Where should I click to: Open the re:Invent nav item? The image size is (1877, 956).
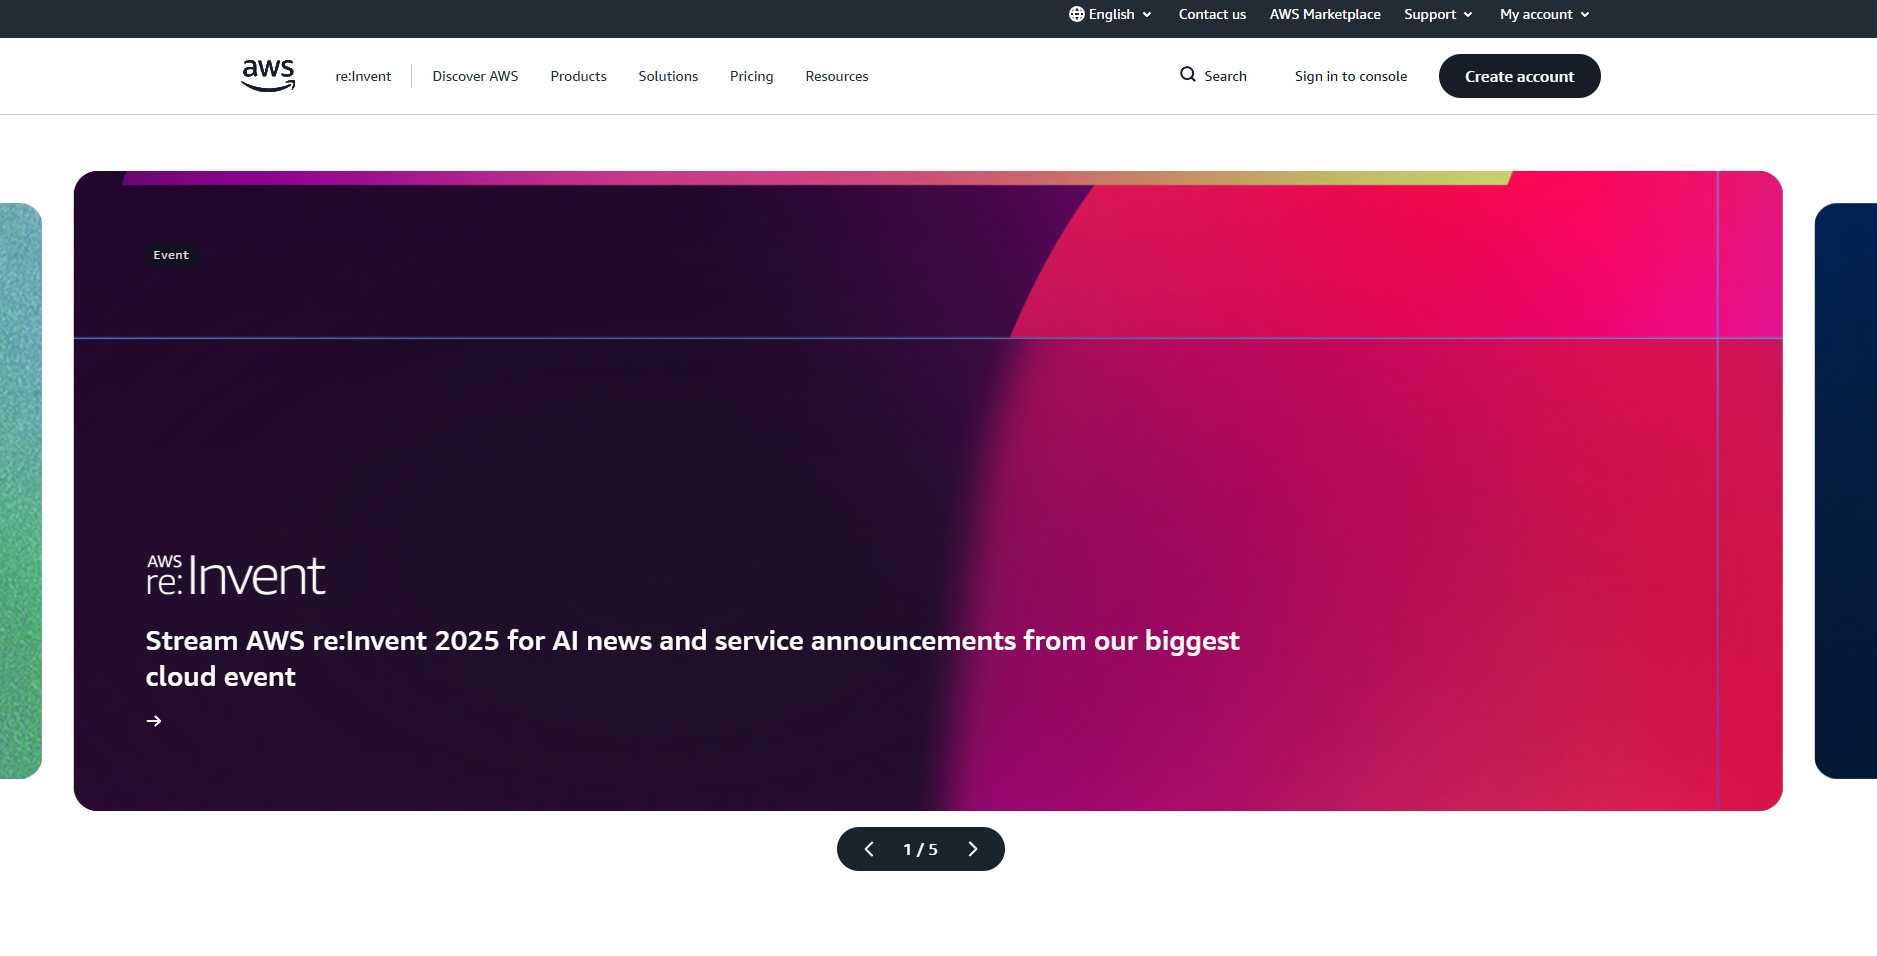[x=363, y=76]
